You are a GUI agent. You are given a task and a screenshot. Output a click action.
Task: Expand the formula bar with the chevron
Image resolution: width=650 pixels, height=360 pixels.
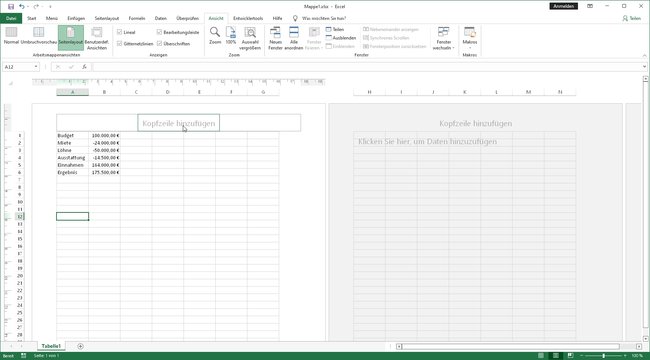point(644,67)
